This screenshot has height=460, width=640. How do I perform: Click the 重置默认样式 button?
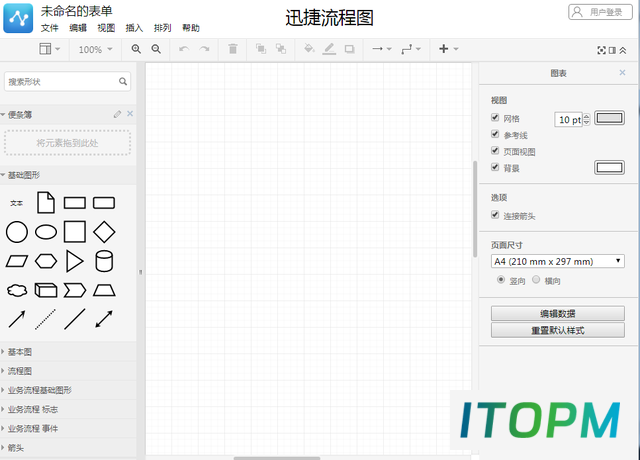click(558, 330)
